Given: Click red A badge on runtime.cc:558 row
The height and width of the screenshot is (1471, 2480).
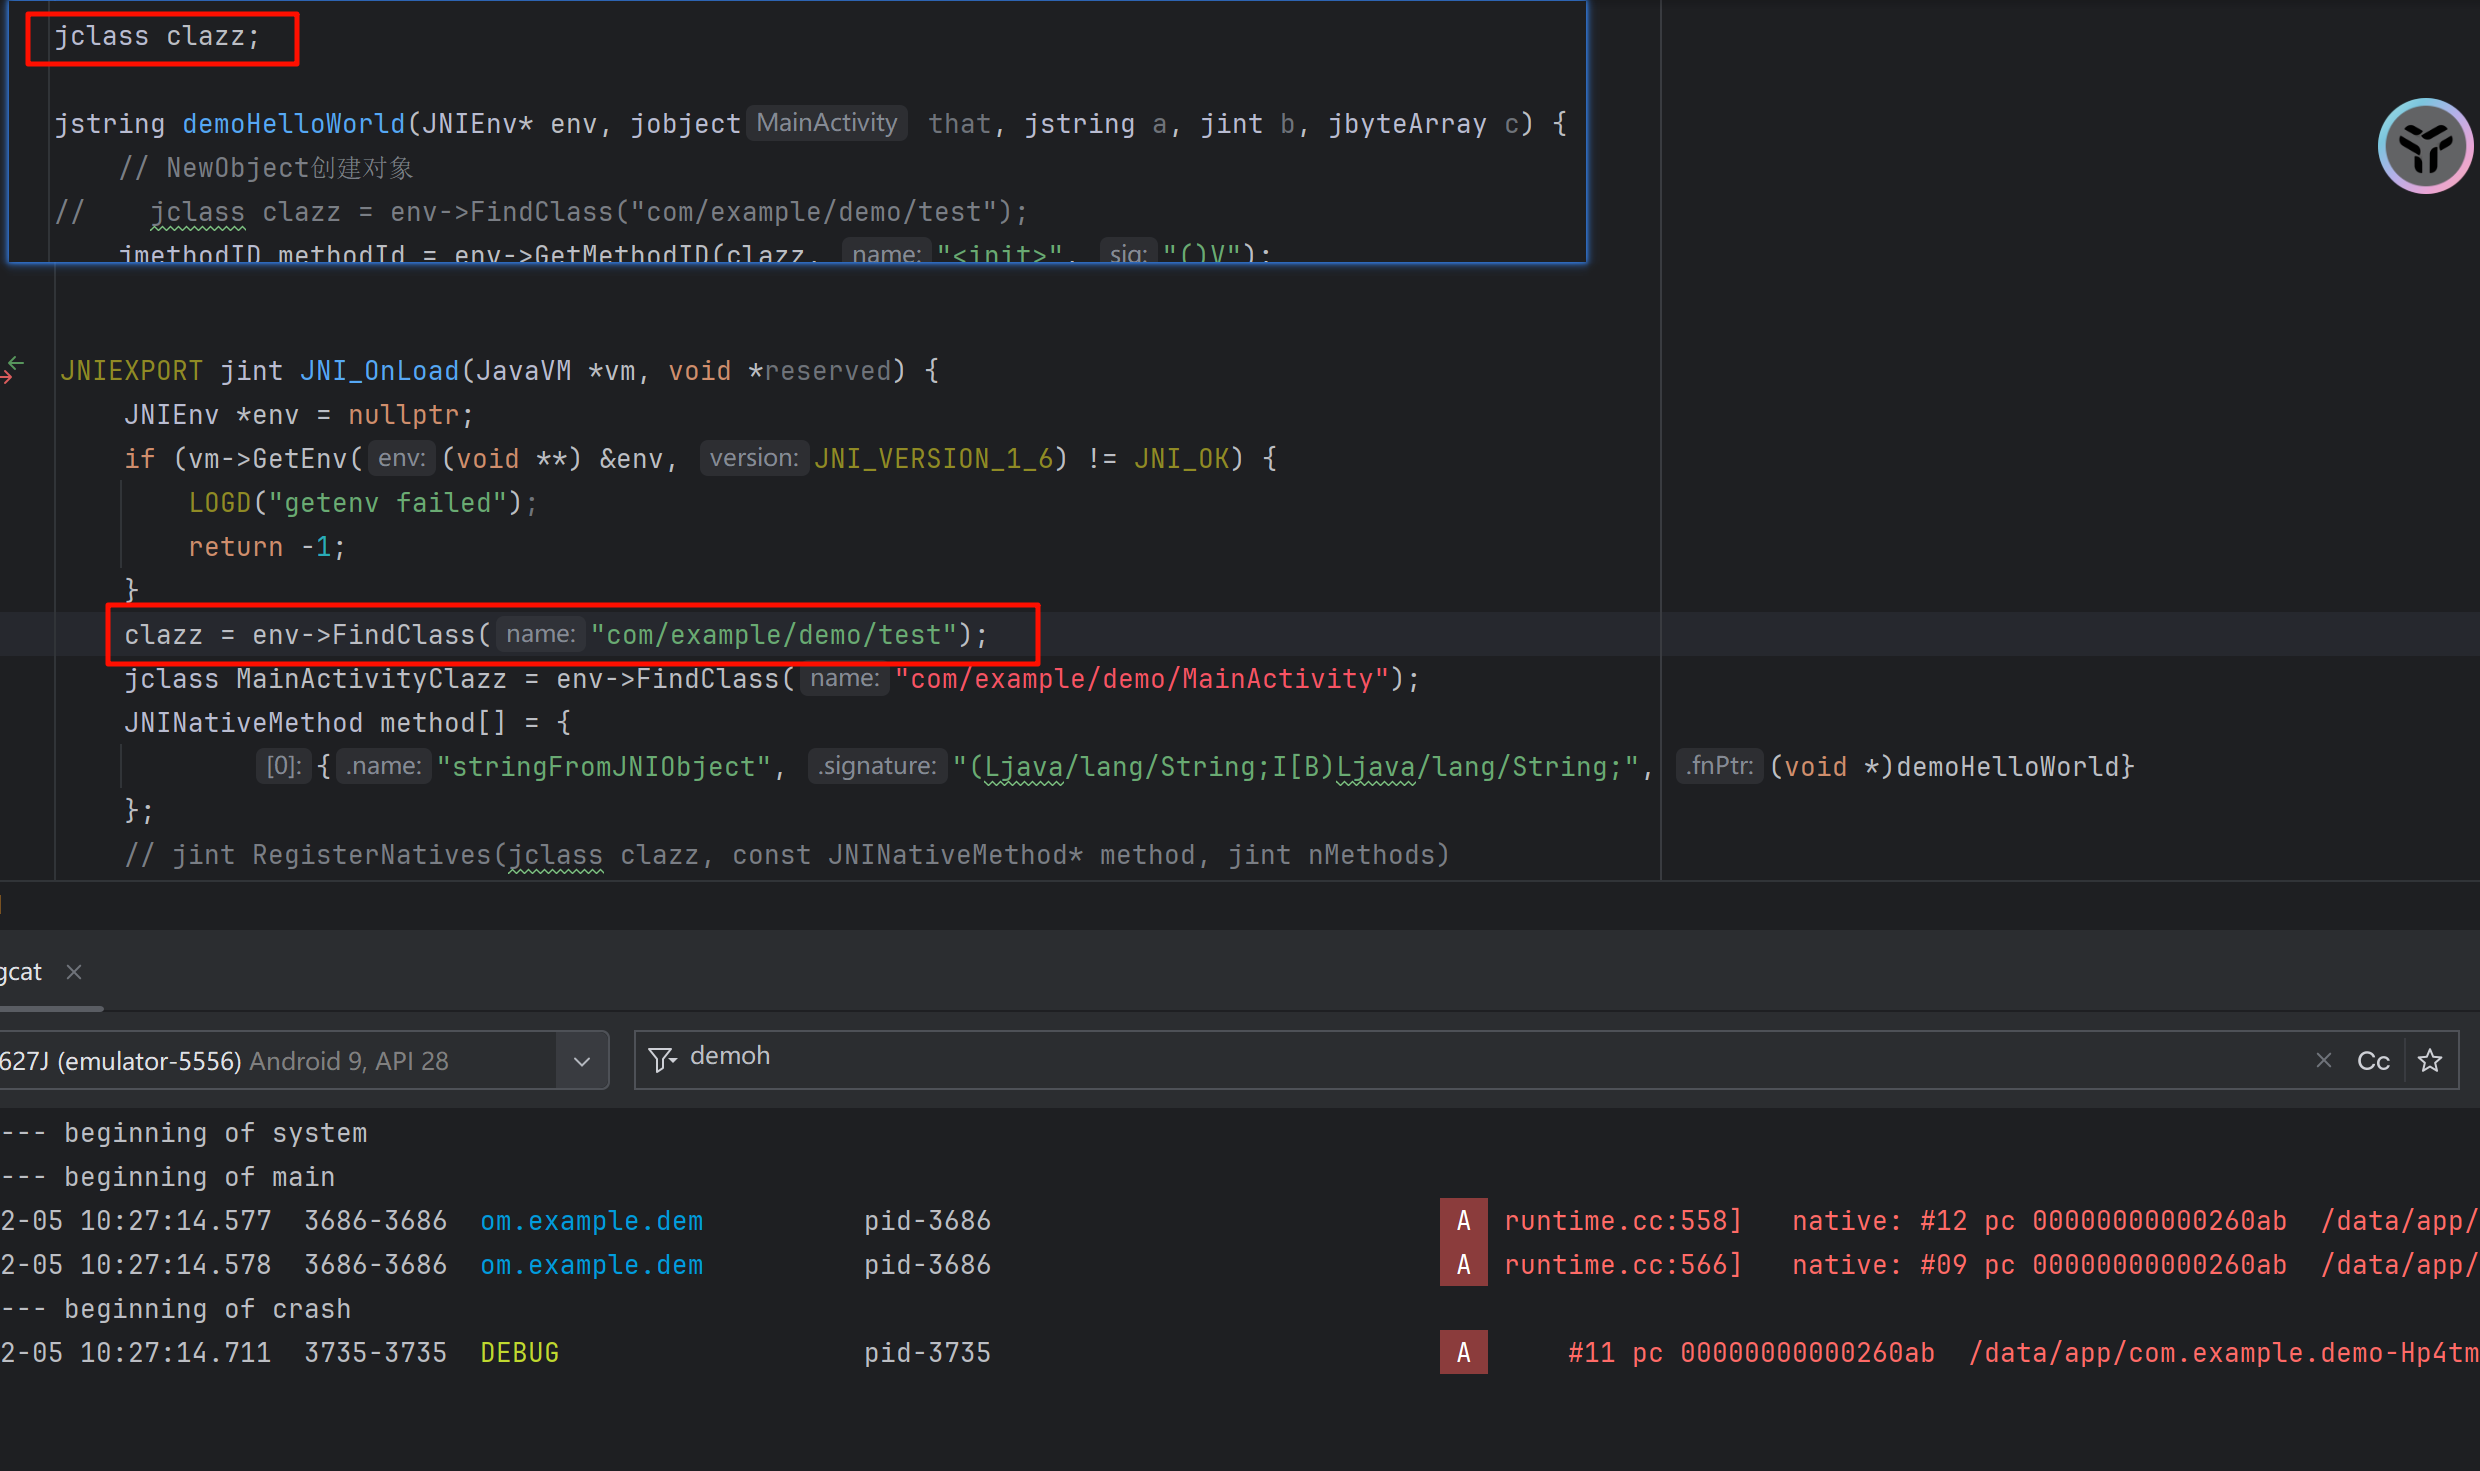Looking at the screenshot, I should point(1463,1221).
